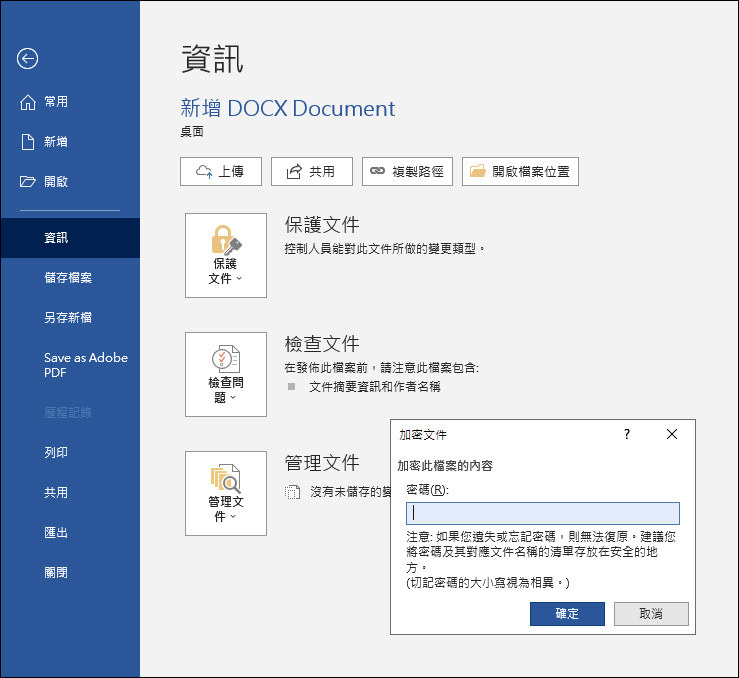
Task: Click the manage document magnifier icon
Action: pyautogui.click(x=226, y=479)
